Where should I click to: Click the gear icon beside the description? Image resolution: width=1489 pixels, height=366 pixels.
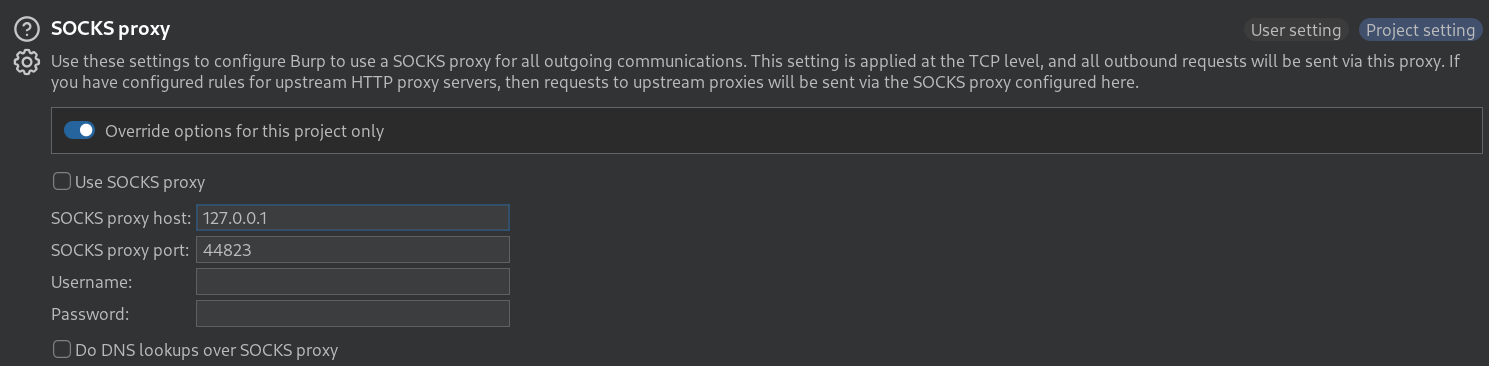coord(26,63)
